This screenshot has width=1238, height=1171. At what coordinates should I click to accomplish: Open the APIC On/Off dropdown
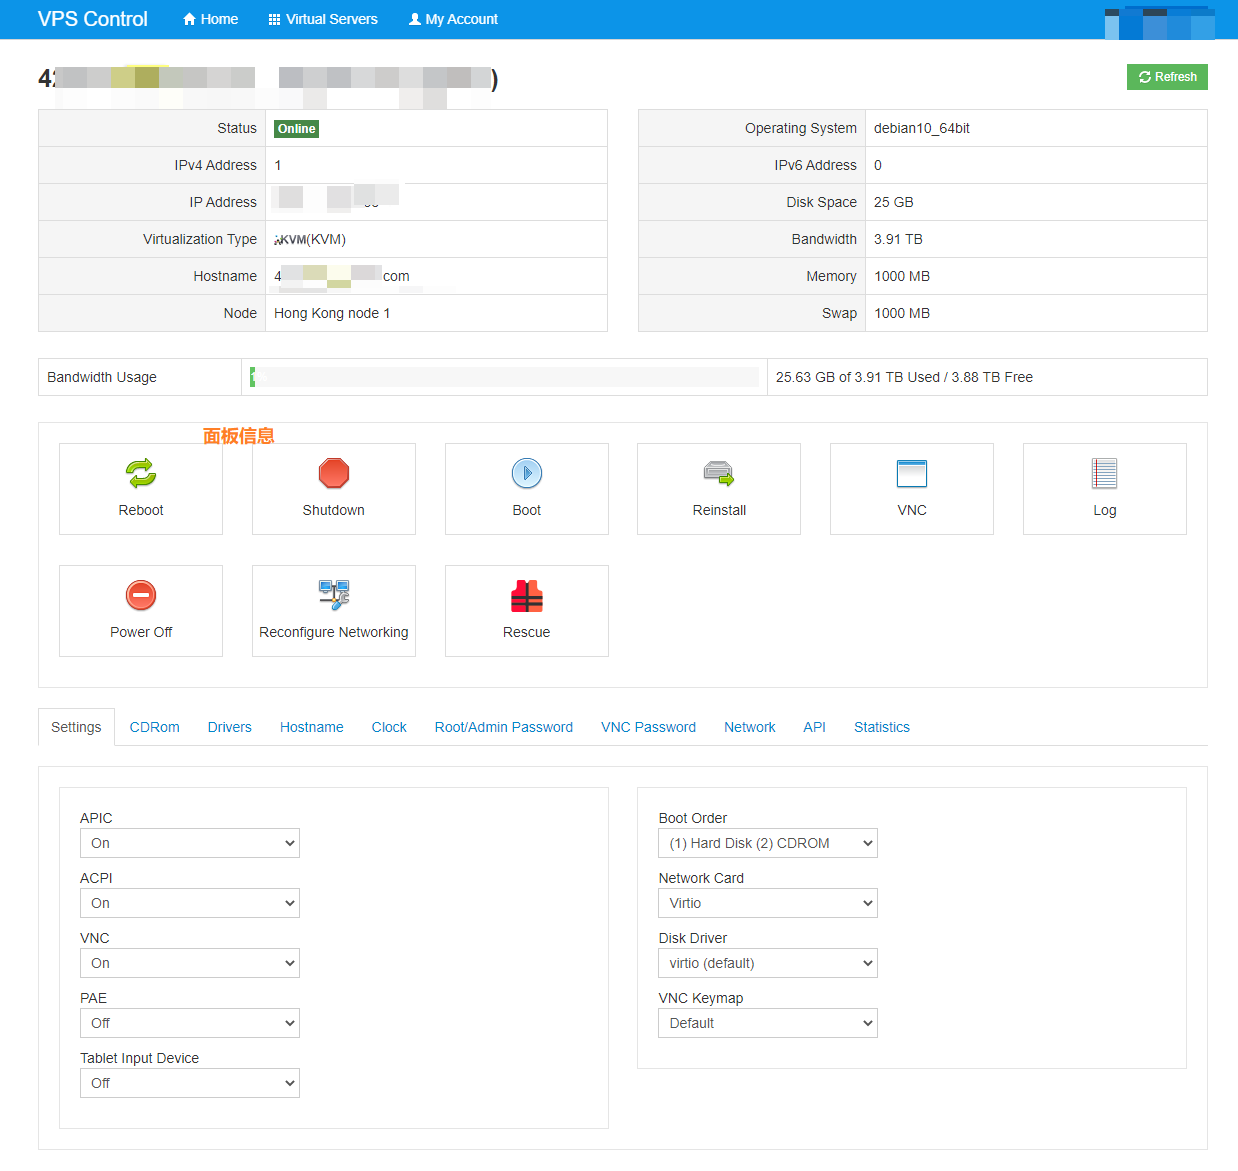click(190, 843)
